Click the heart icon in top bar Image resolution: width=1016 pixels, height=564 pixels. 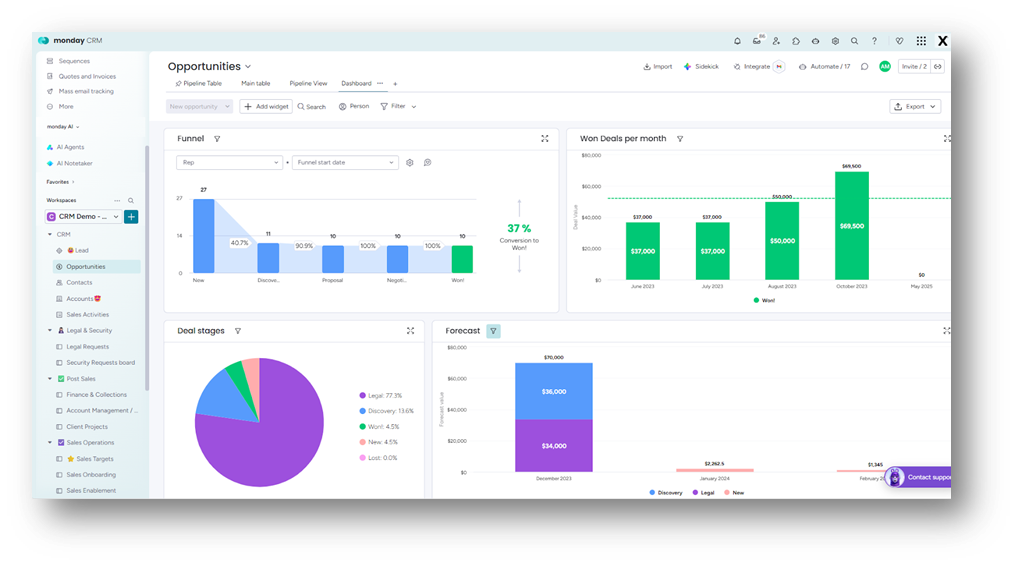pyautogui.click(x=899, y=41)
